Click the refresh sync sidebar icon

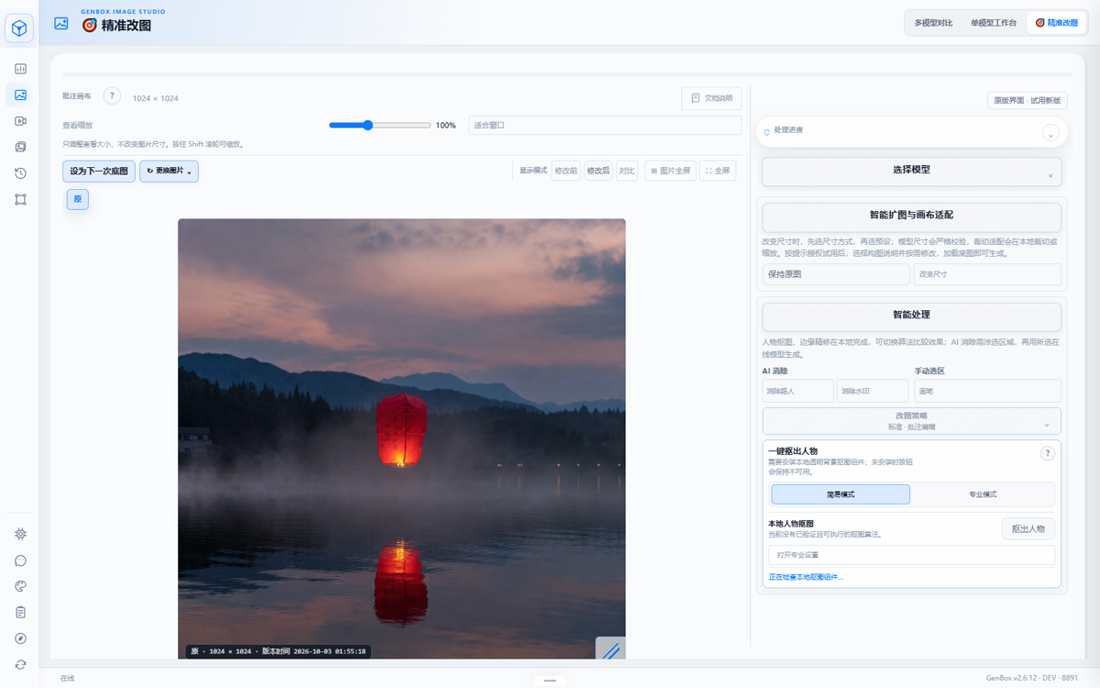(20, 664)
